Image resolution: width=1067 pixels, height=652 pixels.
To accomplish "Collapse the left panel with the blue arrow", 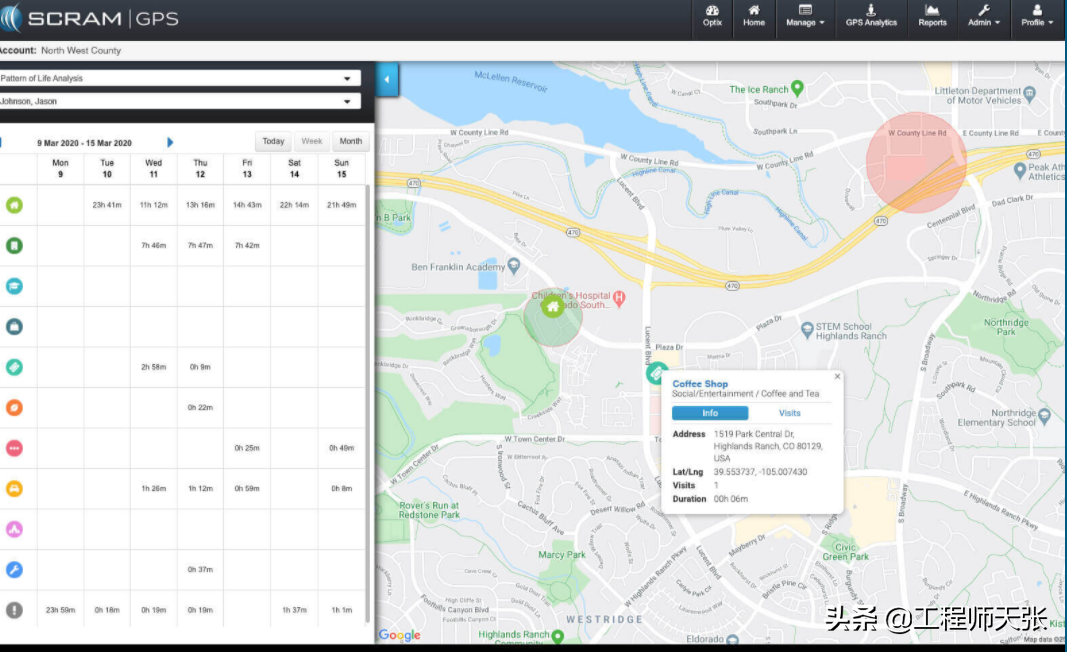I will (387, 79).
